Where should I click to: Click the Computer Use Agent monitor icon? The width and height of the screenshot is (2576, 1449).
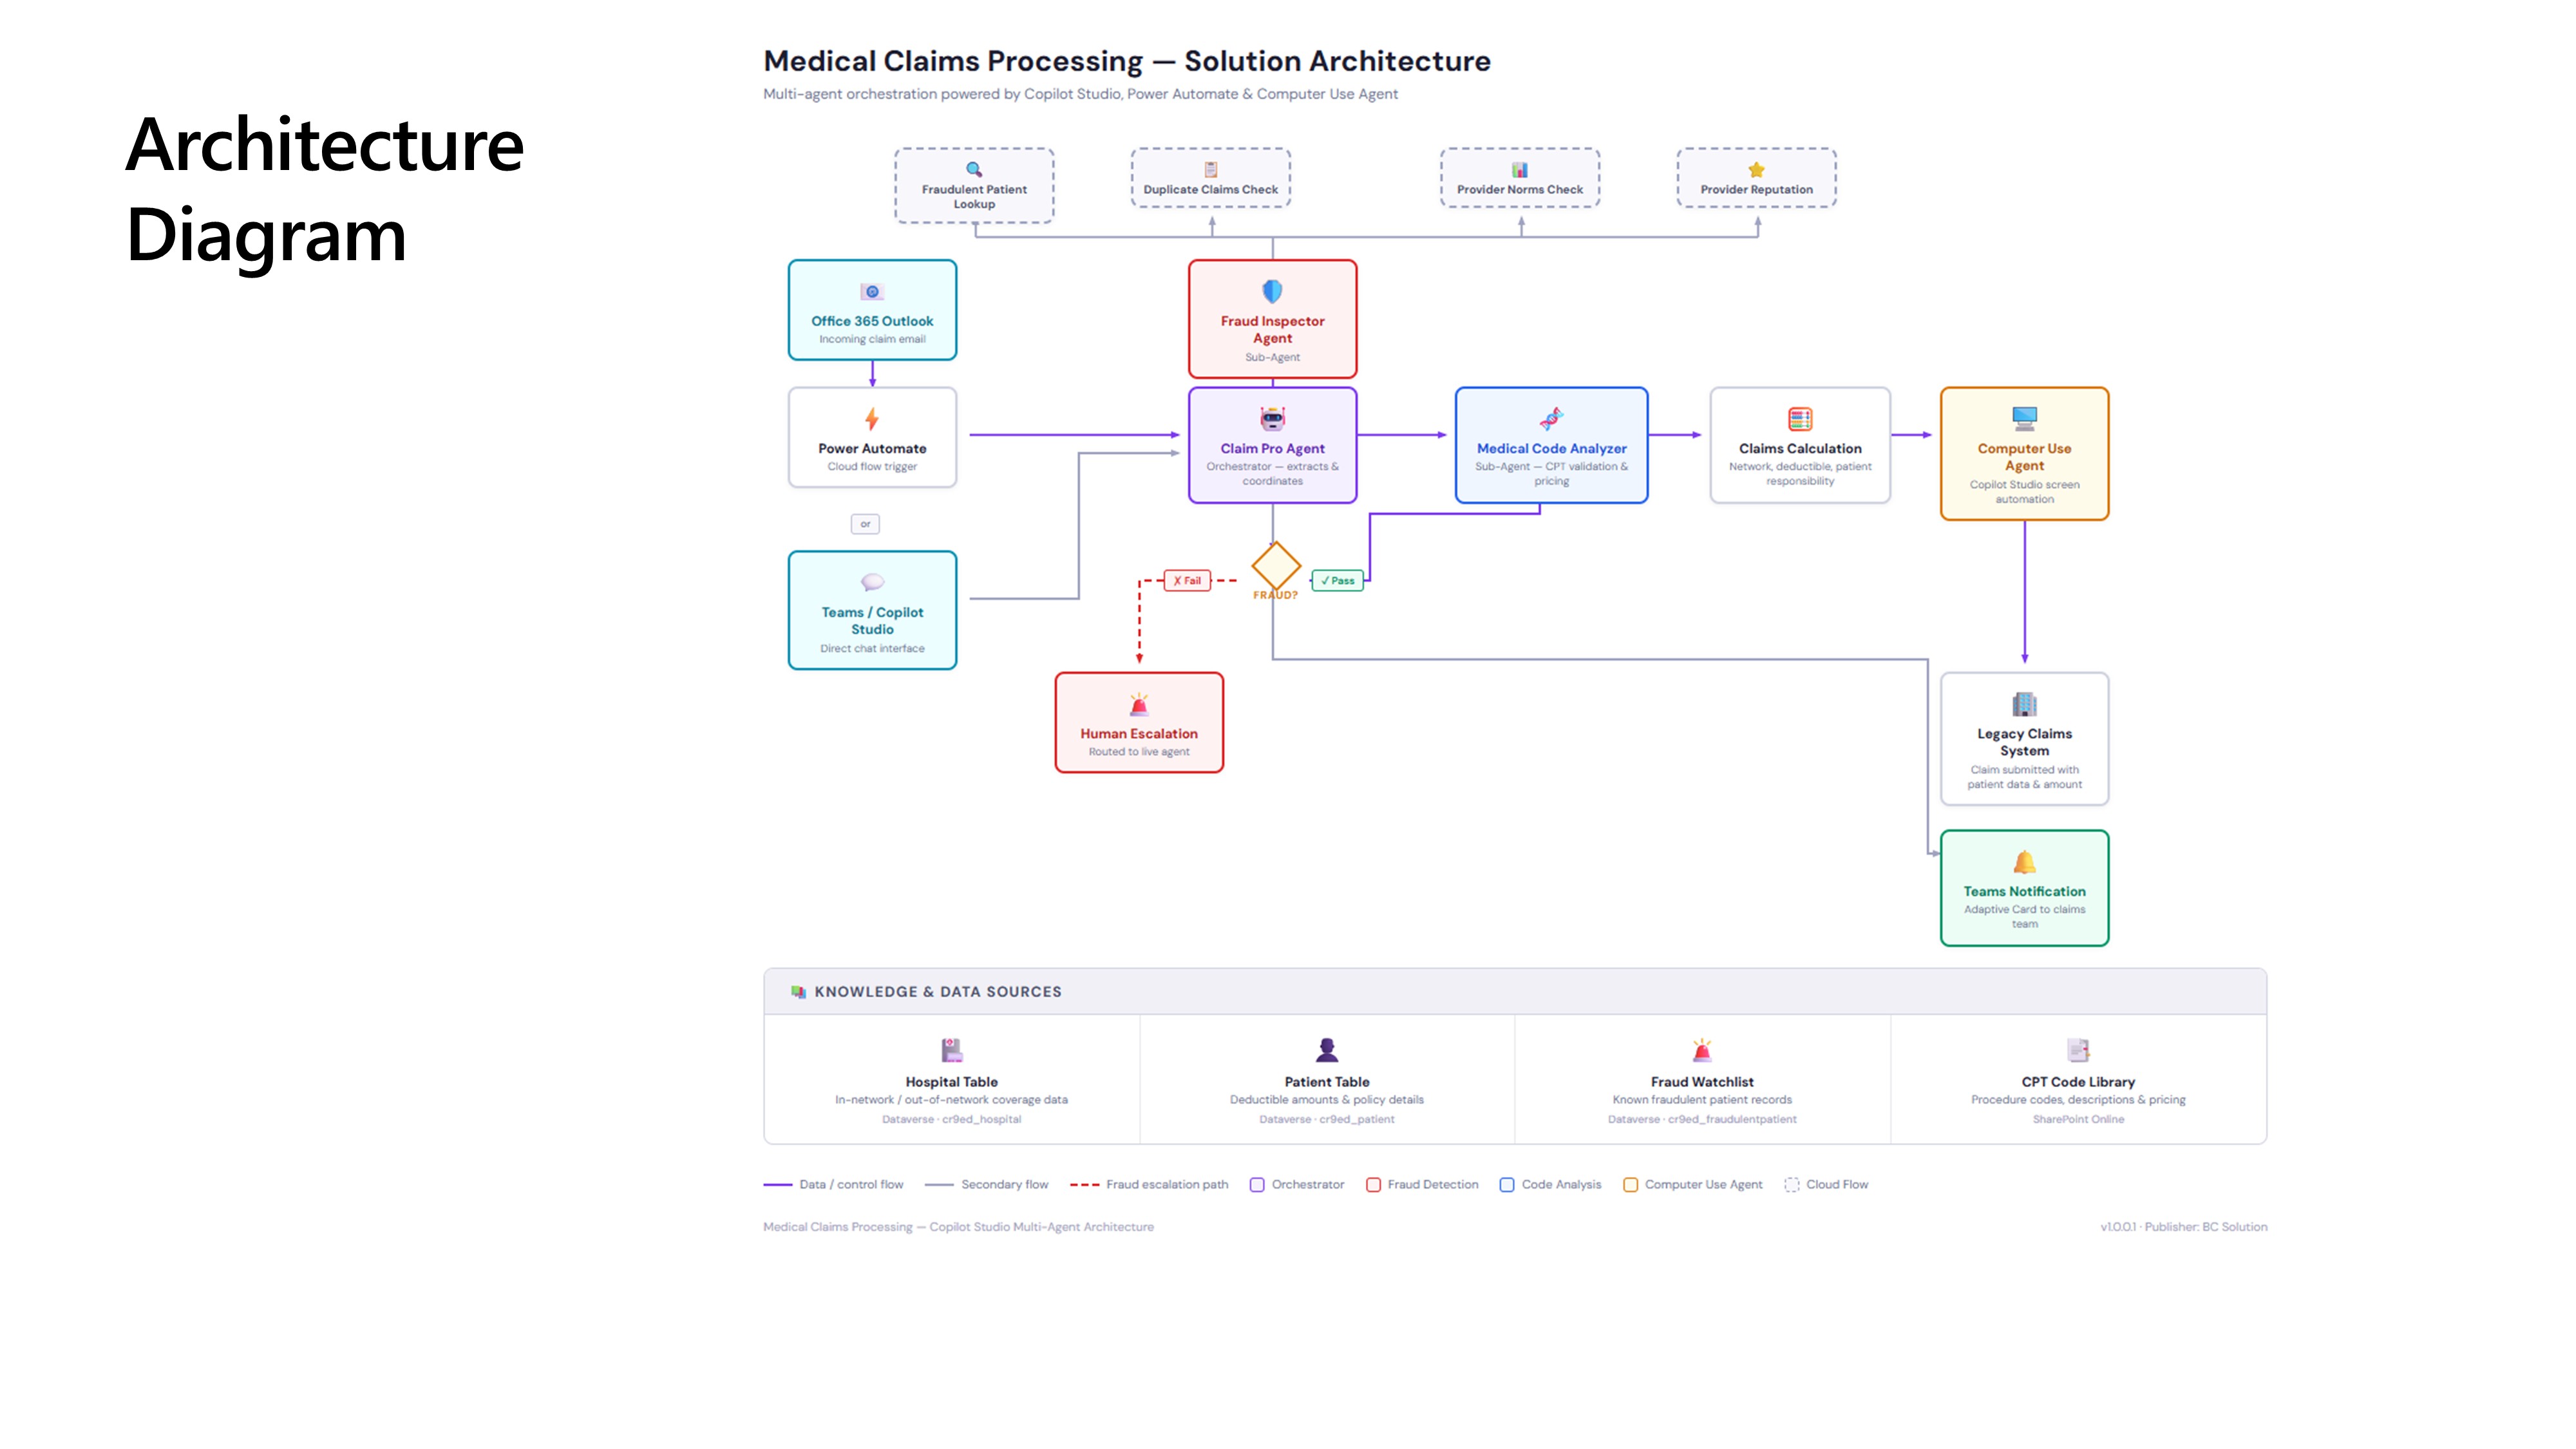point(2024,418)
